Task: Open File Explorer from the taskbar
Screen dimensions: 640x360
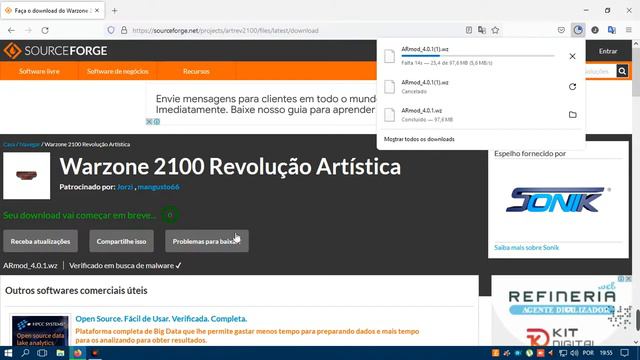Action: [x=60, y=353]
